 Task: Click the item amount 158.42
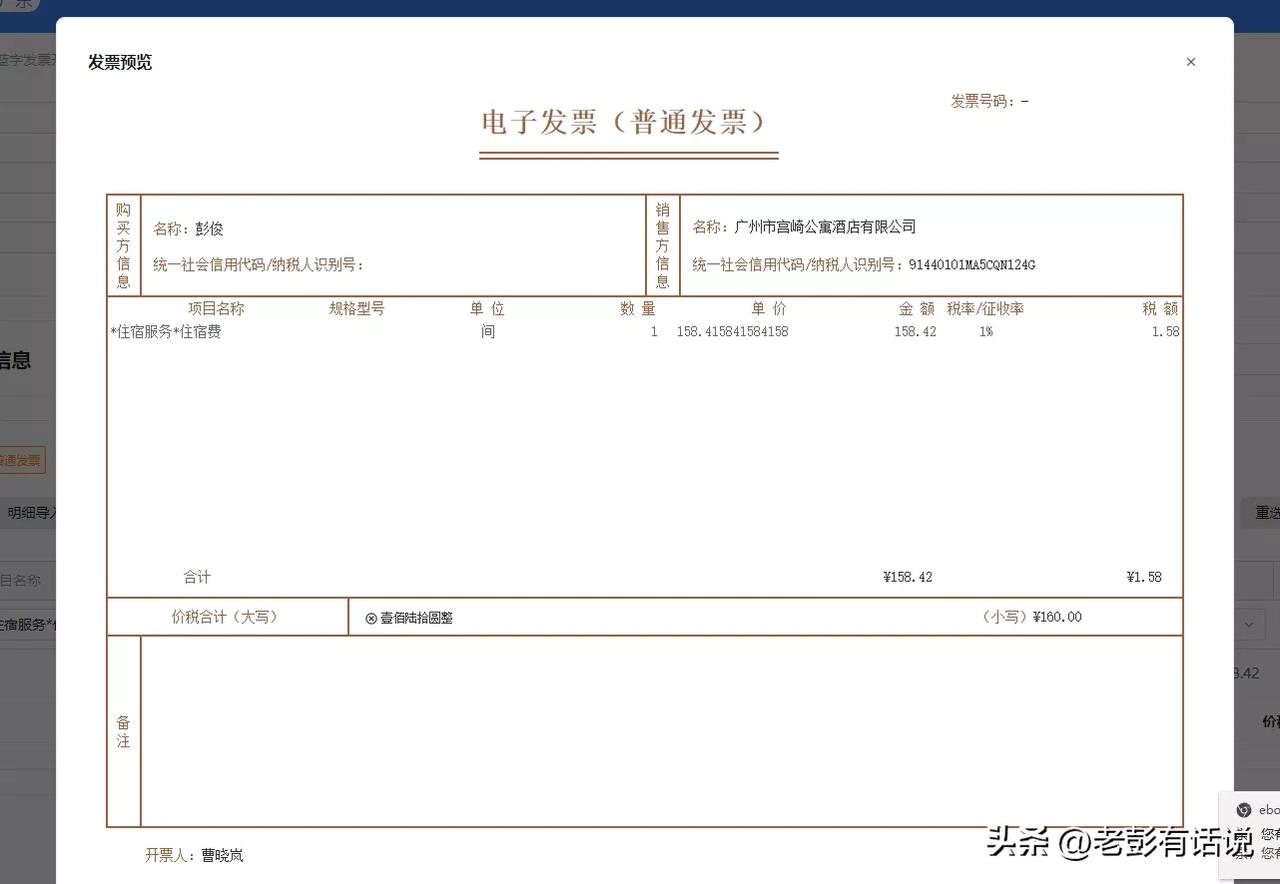pos(915,332)
